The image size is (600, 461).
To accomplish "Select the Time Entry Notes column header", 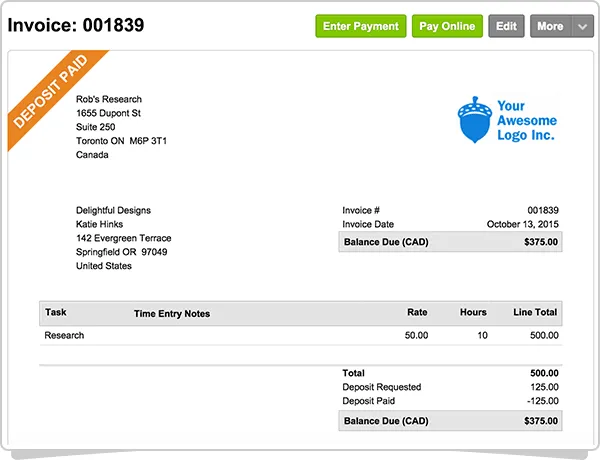I will [172, 314].
